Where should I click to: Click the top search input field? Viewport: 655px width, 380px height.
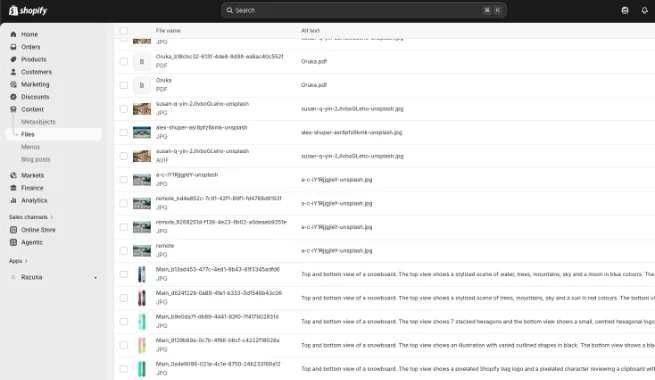click(x=363, y=10)
